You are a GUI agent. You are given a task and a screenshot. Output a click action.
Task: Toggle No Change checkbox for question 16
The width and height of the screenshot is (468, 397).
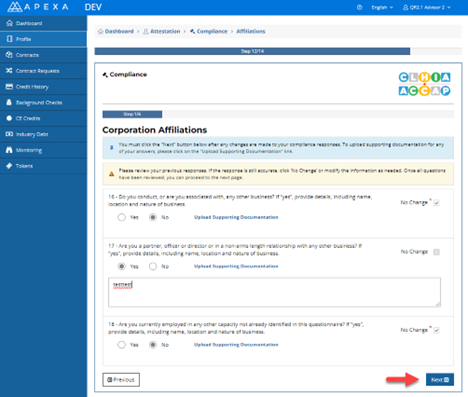[x=436, y=203]
